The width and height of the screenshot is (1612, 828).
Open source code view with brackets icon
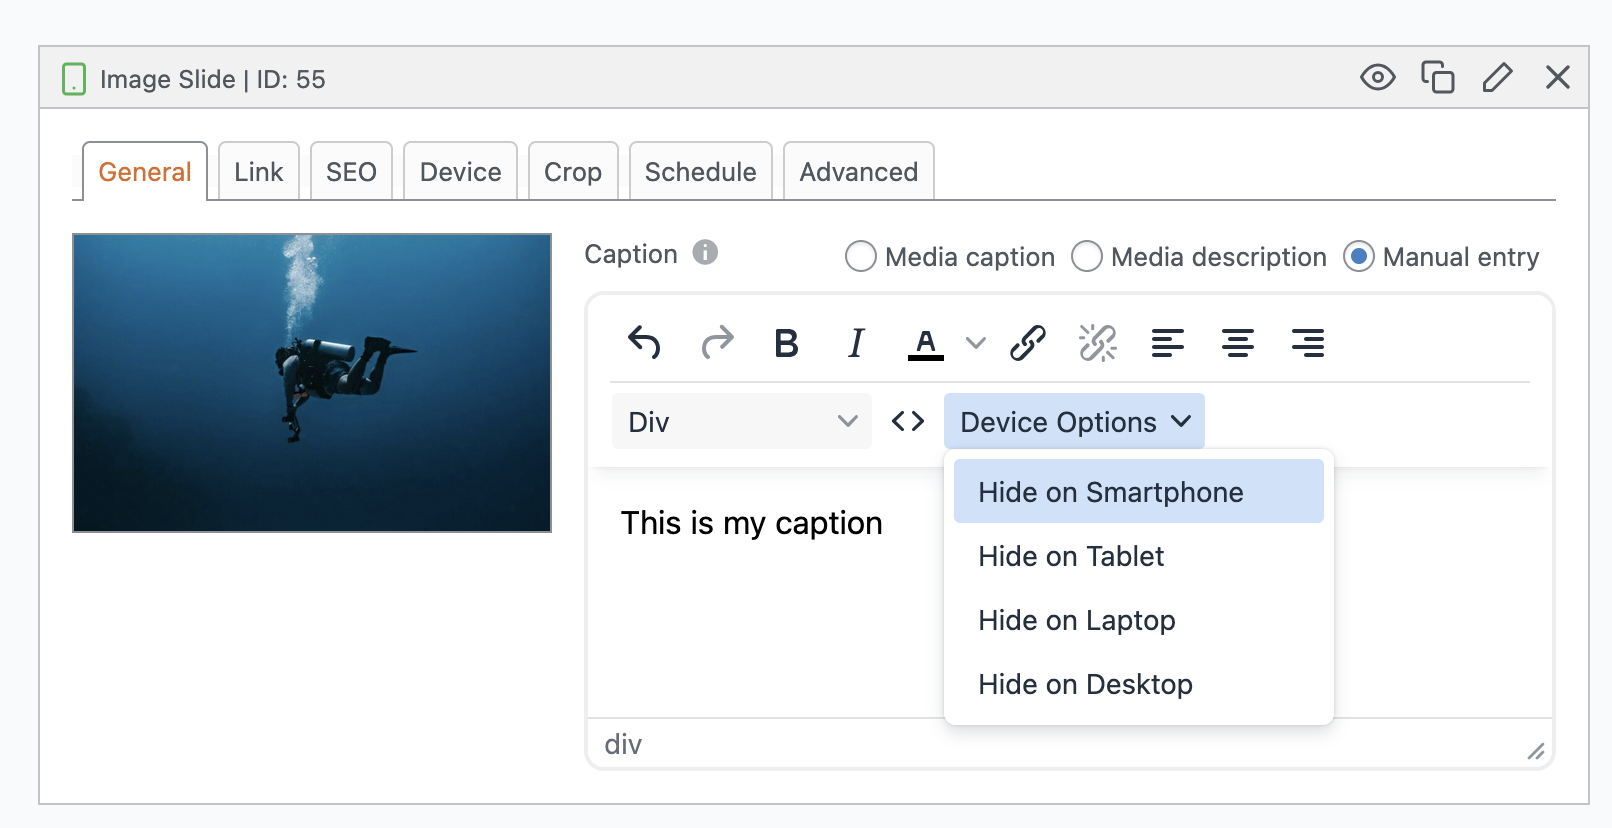click(907, 422)
